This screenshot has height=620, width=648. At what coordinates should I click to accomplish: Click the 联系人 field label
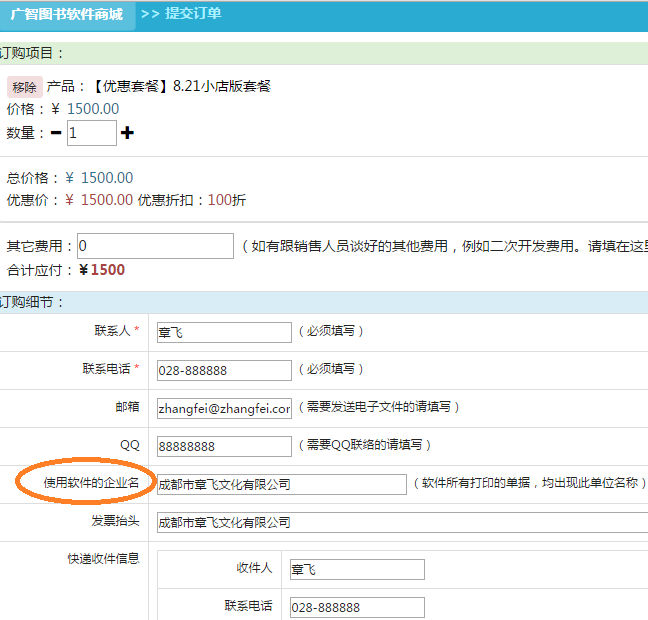pos(112,331)
